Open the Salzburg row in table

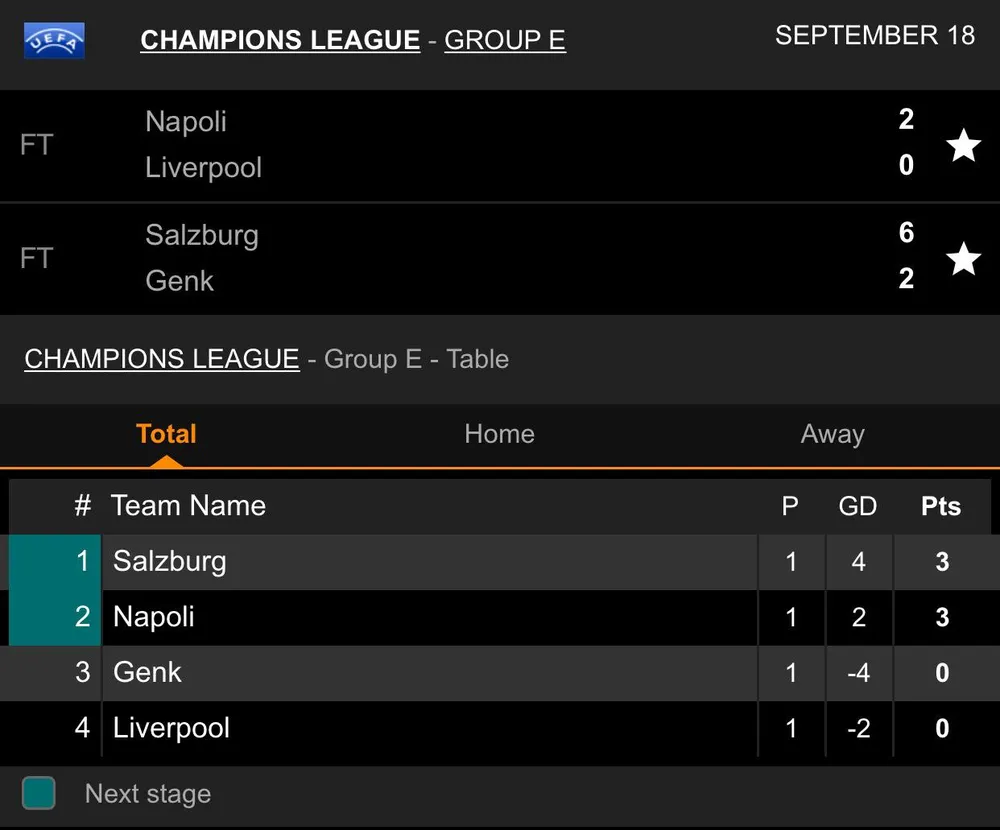[x=170, y=561]
